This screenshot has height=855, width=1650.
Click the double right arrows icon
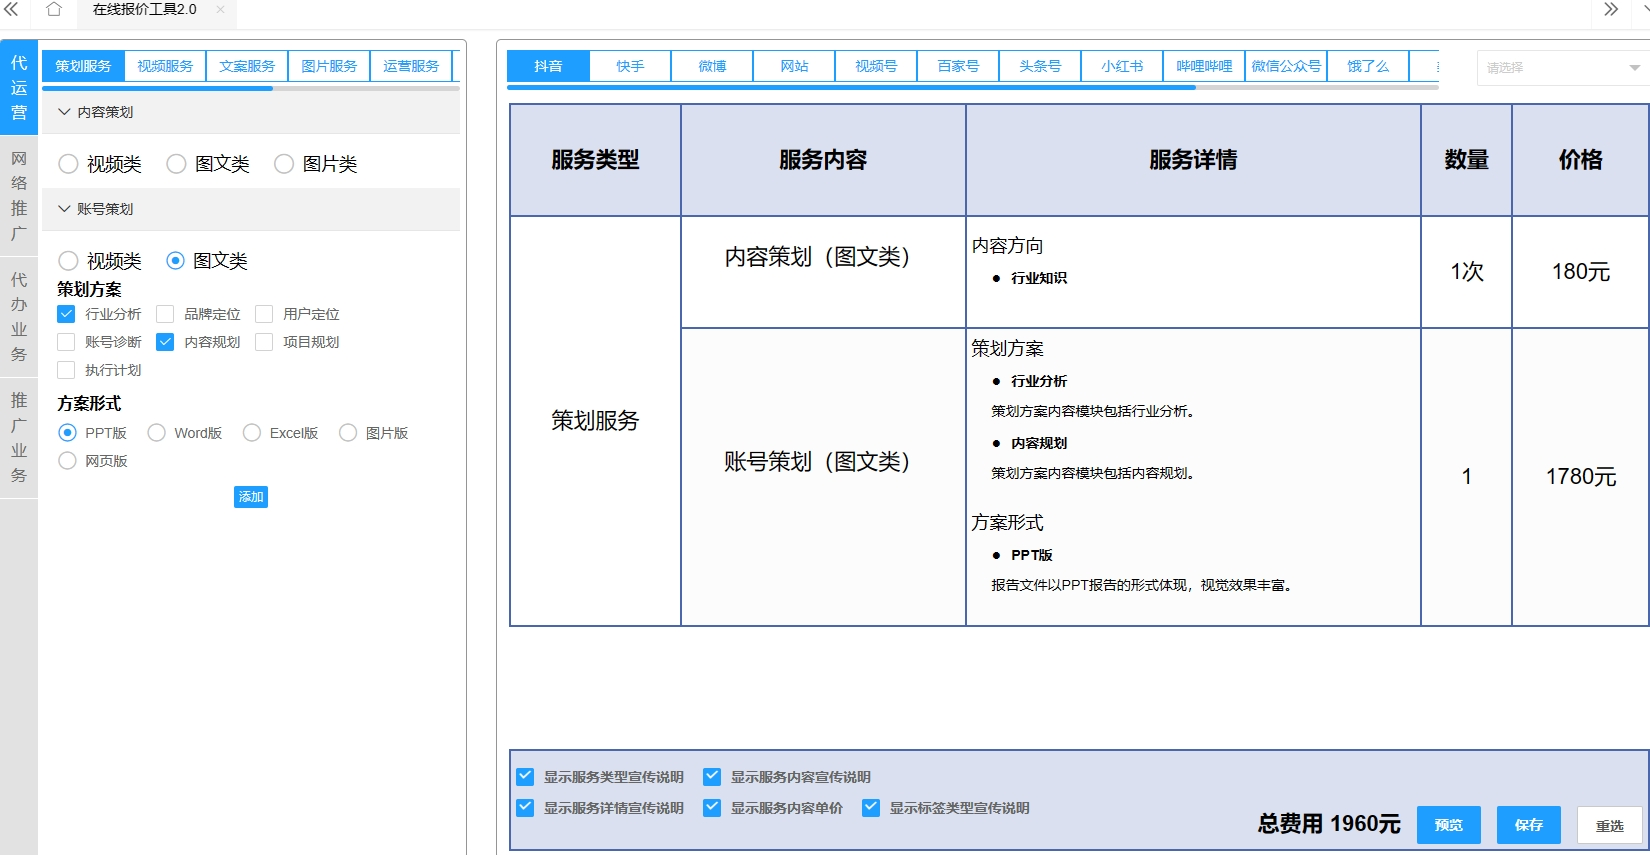(1610, 10)
